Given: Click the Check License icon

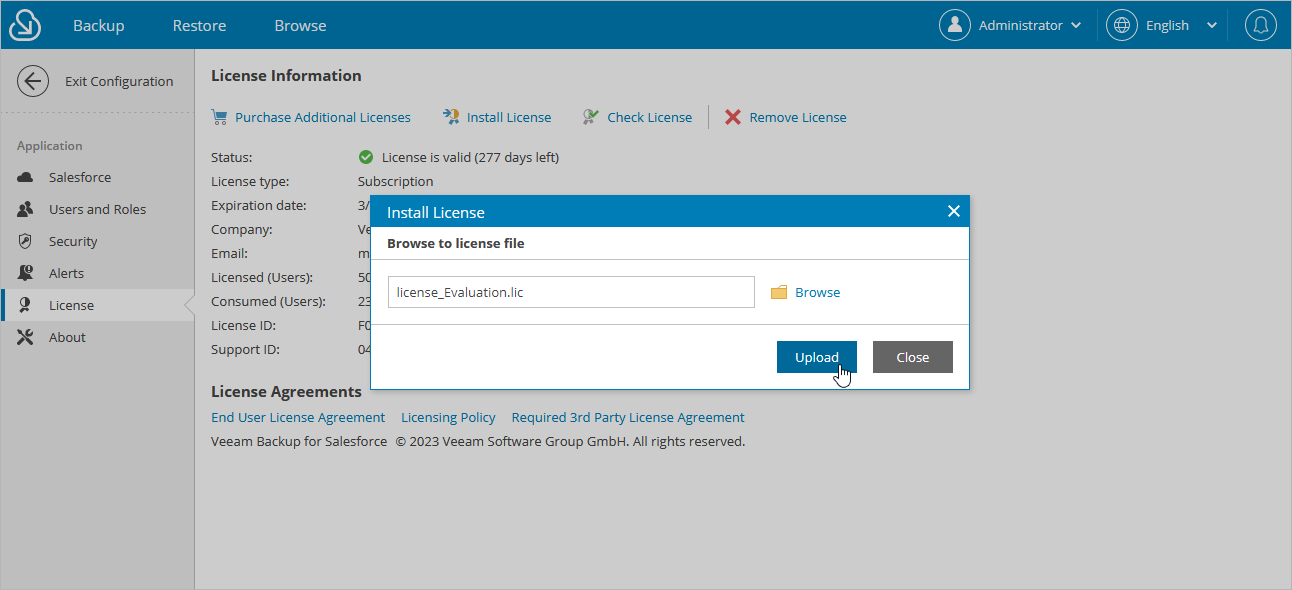Looking at the screenshot, I should tap(591, 117).
